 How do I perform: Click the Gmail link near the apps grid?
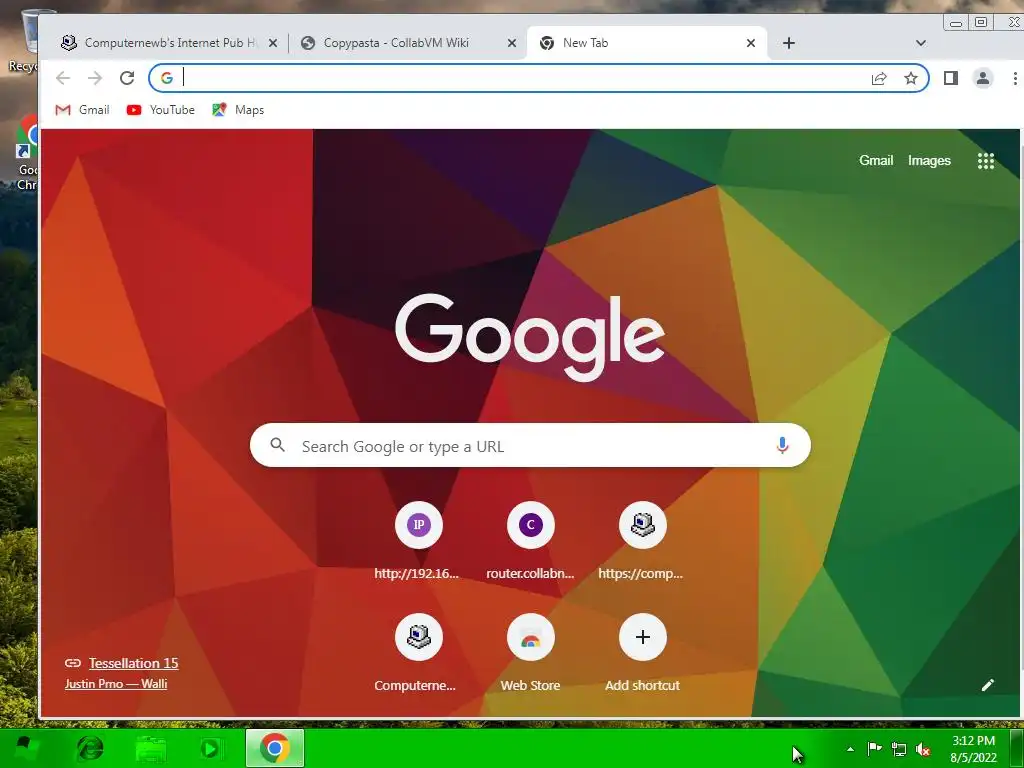pyautogui.click(x=876, y=161)
